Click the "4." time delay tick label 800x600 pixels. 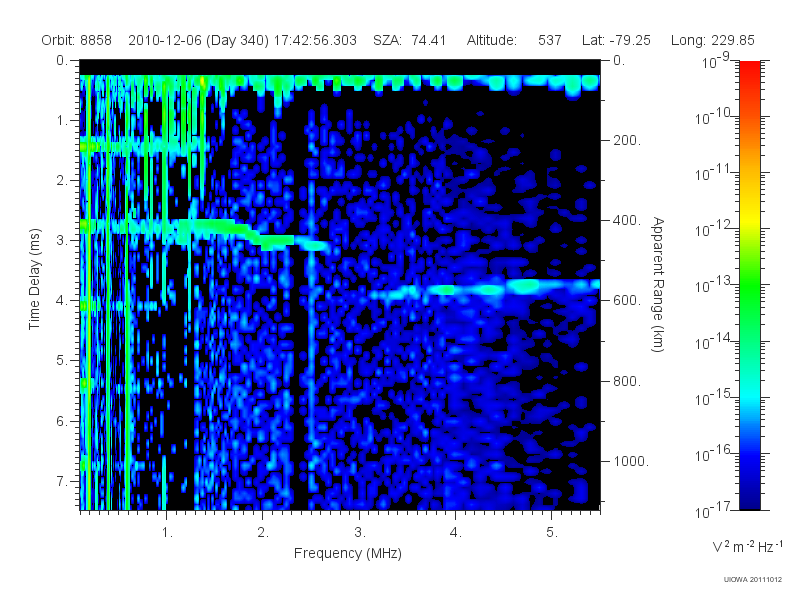[x=62, y=301]
